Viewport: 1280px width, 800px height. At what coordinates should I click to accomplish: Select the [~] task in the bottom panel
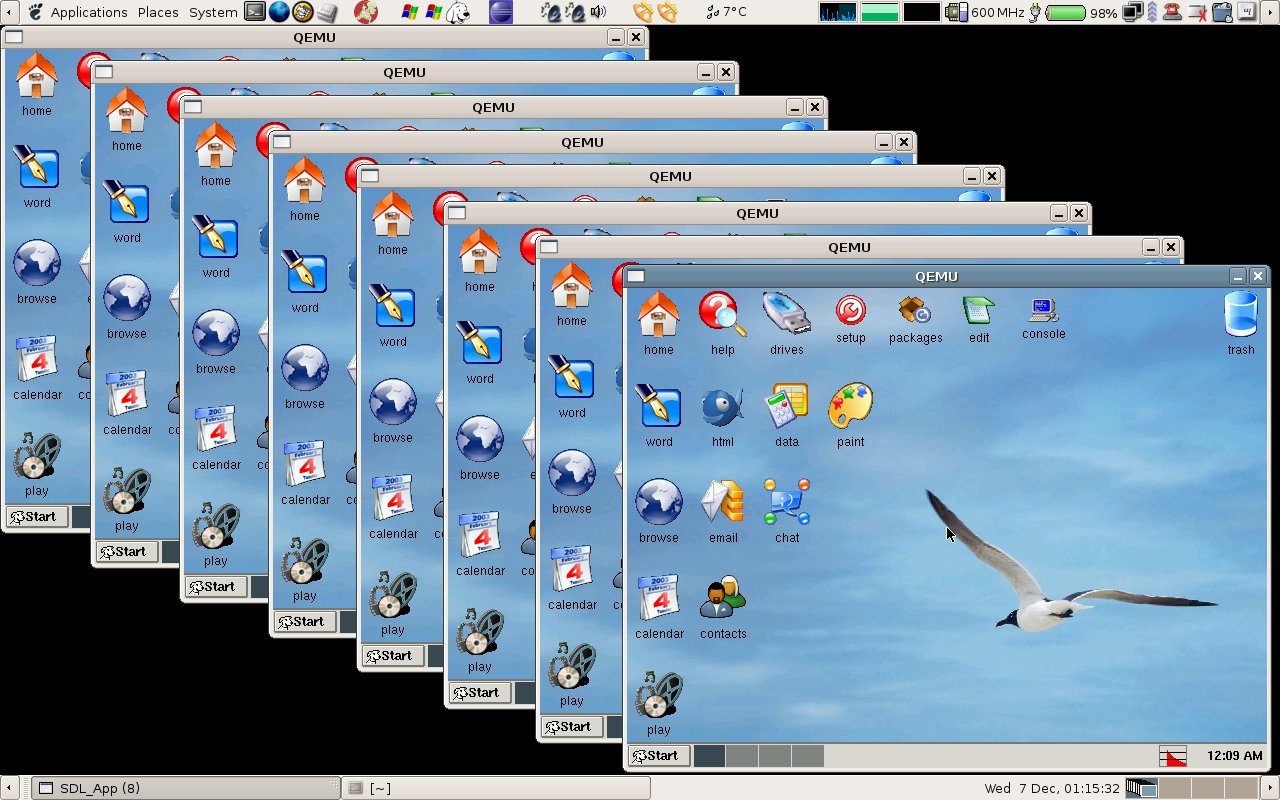495,788
